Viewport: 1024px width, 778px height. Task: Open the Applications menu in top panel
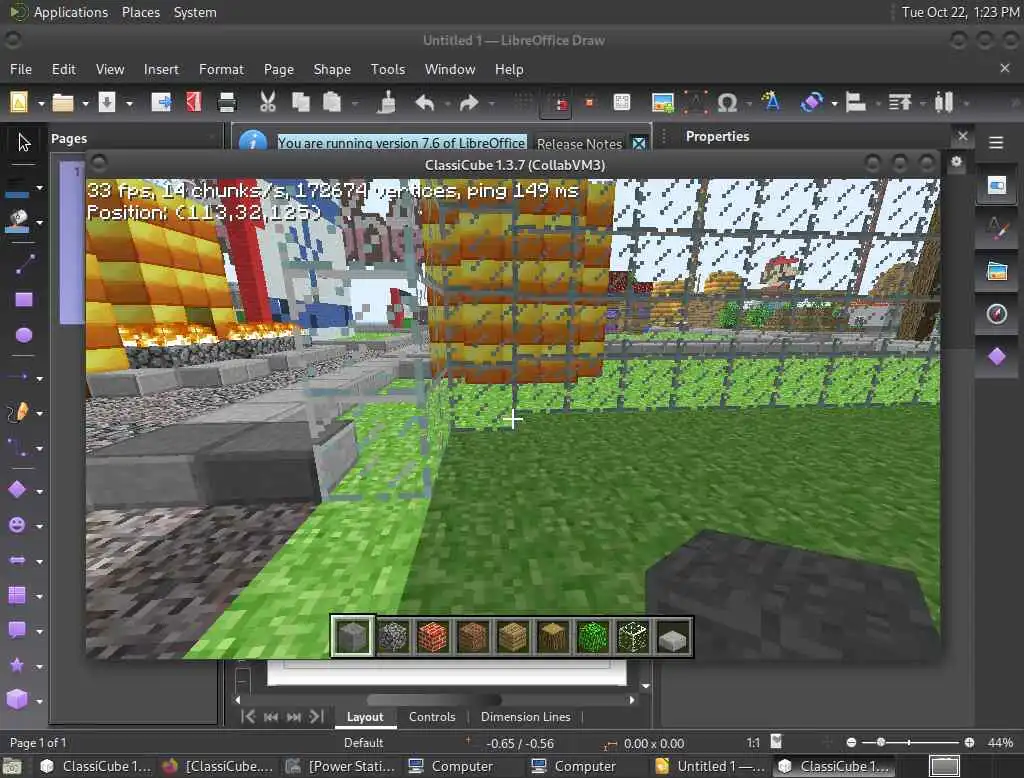click(71, 12)
